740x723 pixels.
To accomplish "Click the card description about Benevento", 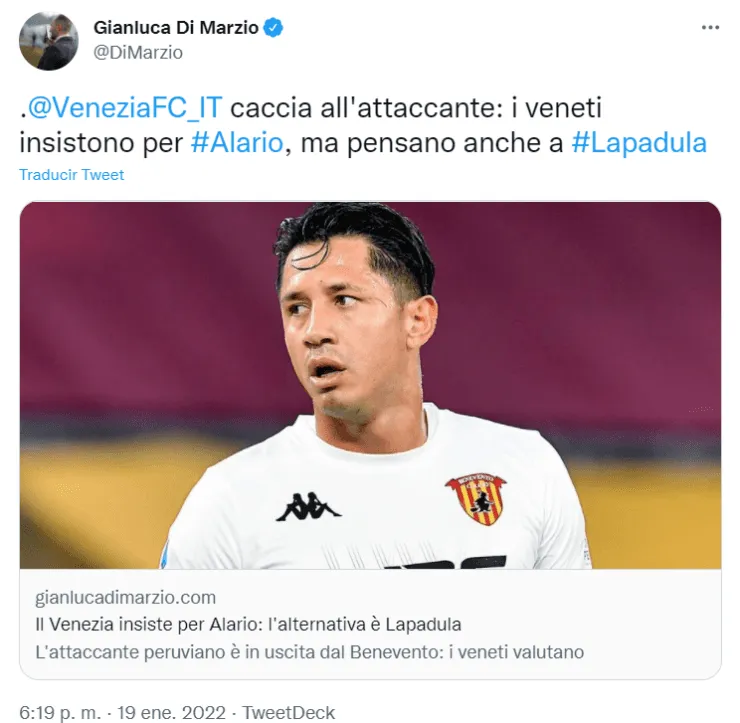I will (x=310, y=652).
